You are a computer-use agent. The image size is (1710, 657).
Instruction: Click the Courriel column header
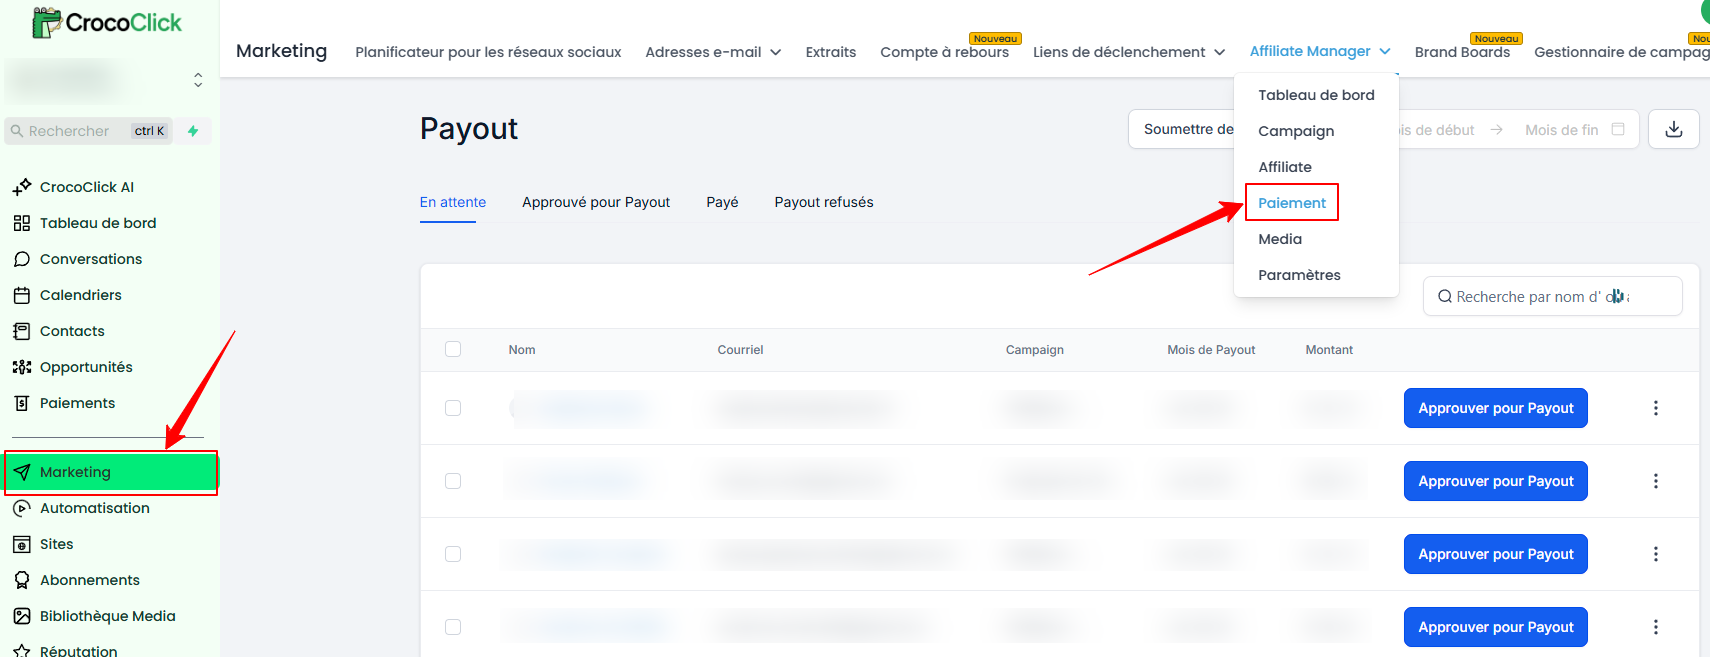[x=740, y=350]
